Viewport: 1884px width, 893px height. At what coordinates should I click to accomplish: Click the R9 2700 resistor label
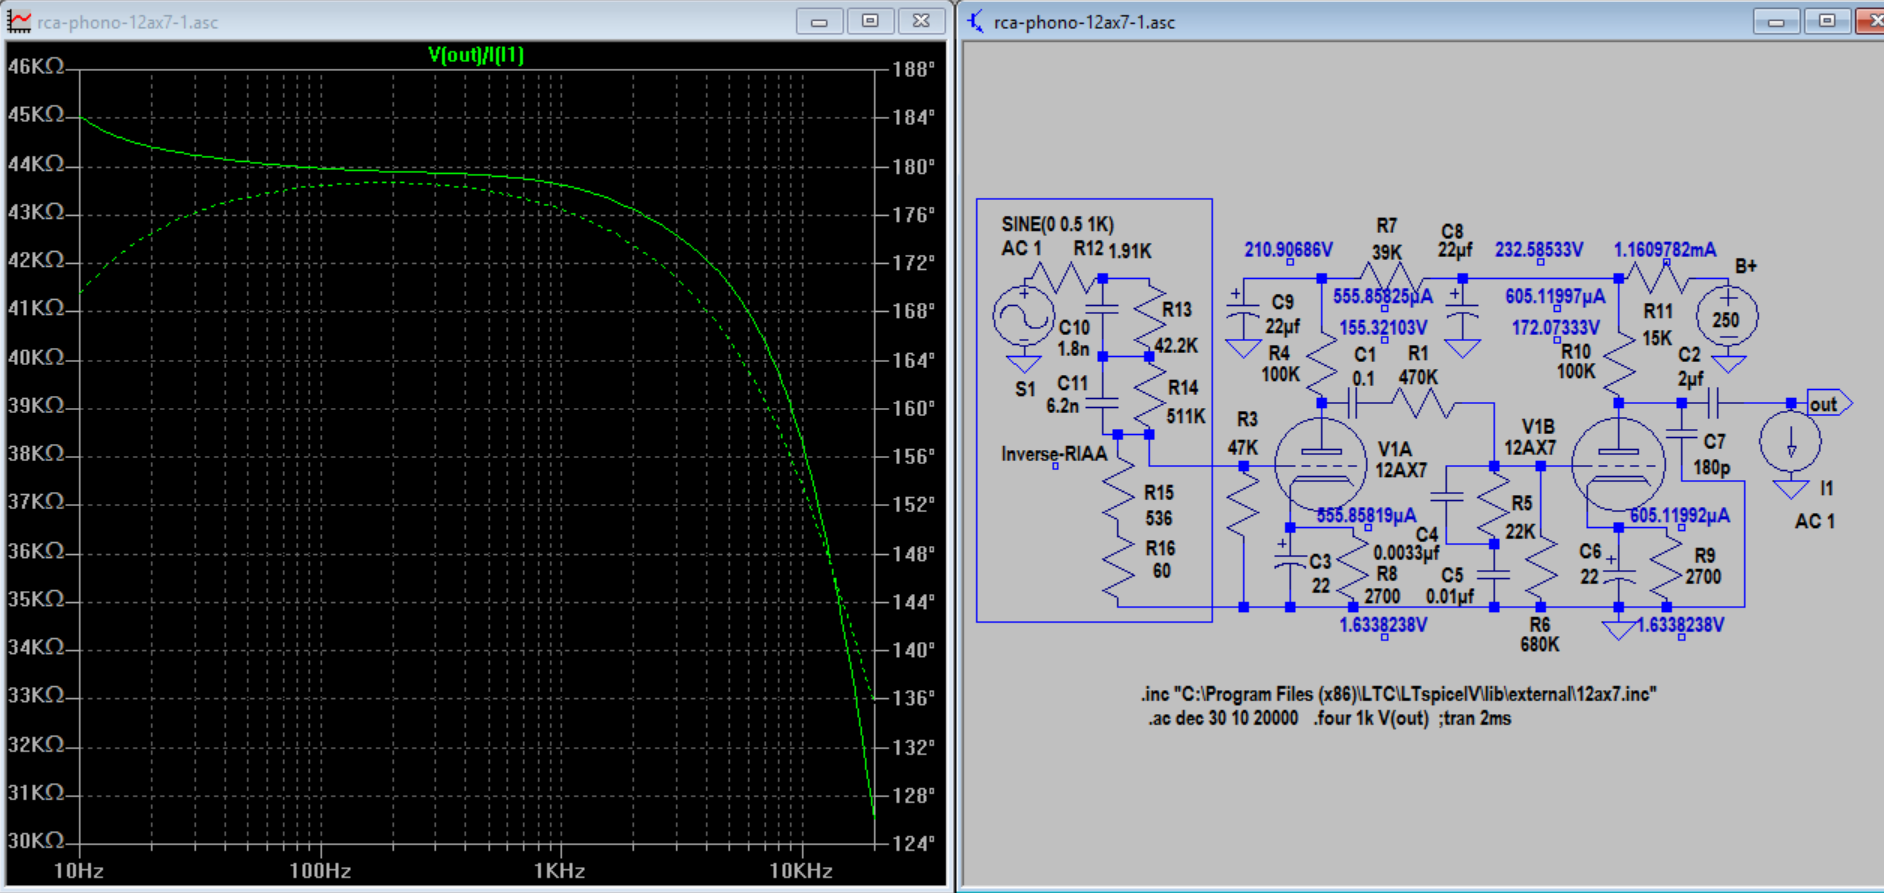click(x=1704, y=566)
